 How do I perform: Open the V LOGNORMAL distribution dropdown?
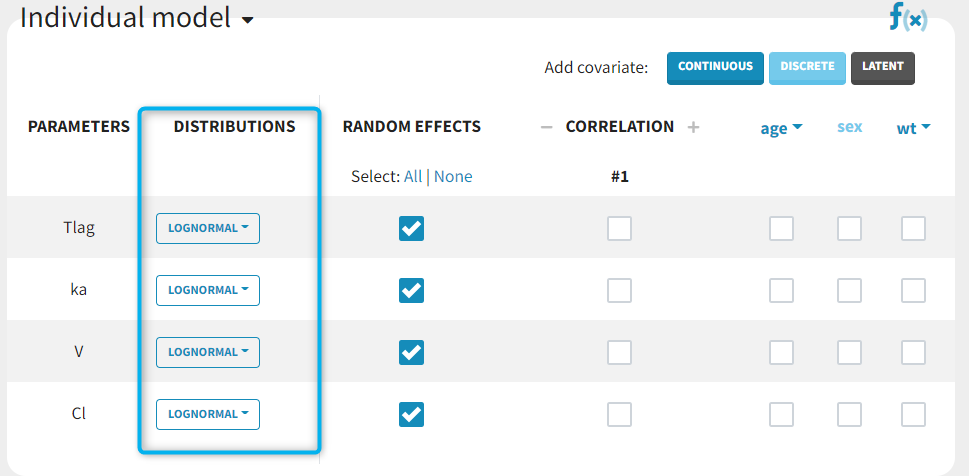pos(208,352)
